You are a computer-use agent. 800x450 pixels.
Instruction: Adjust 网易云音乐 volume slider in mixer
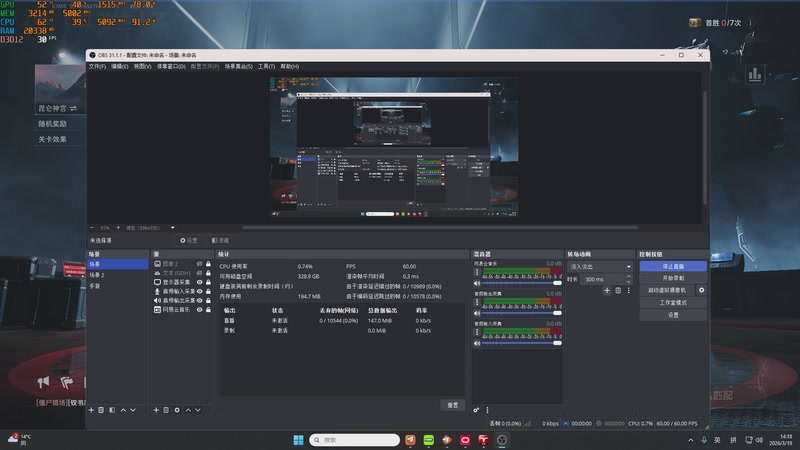pyautogui.click(x=521, y=283)
